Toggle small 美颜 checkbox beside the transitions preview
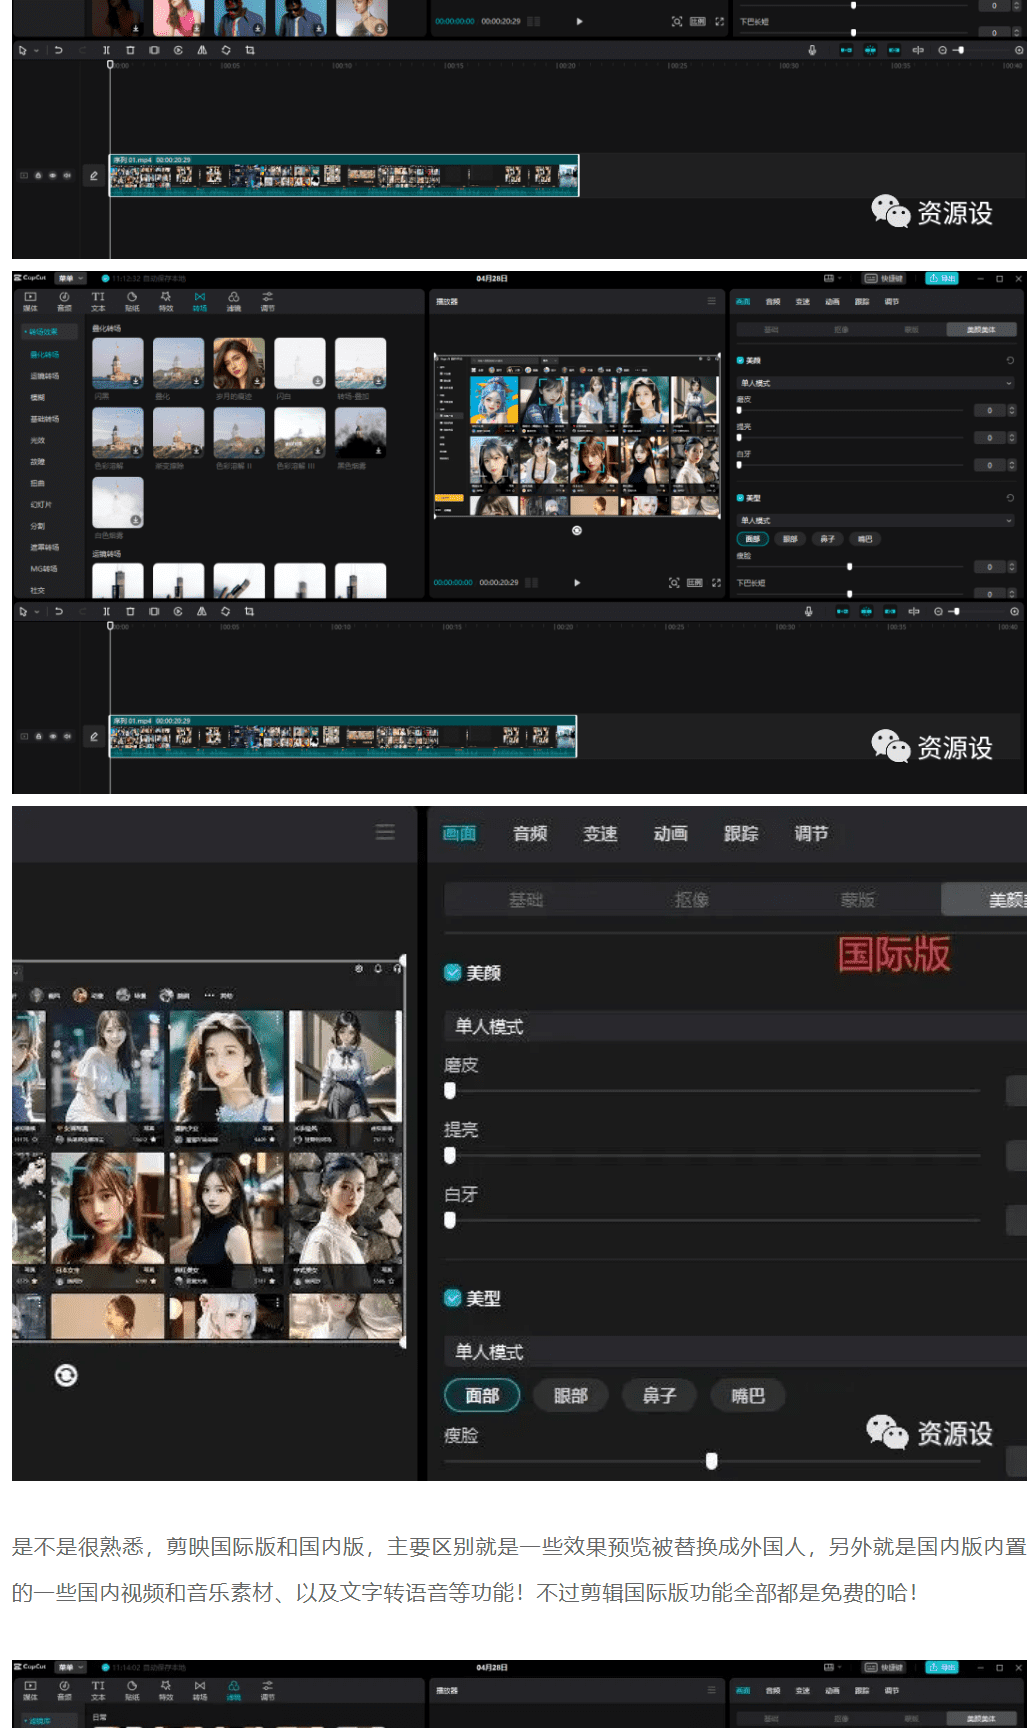 pos(740,360)
